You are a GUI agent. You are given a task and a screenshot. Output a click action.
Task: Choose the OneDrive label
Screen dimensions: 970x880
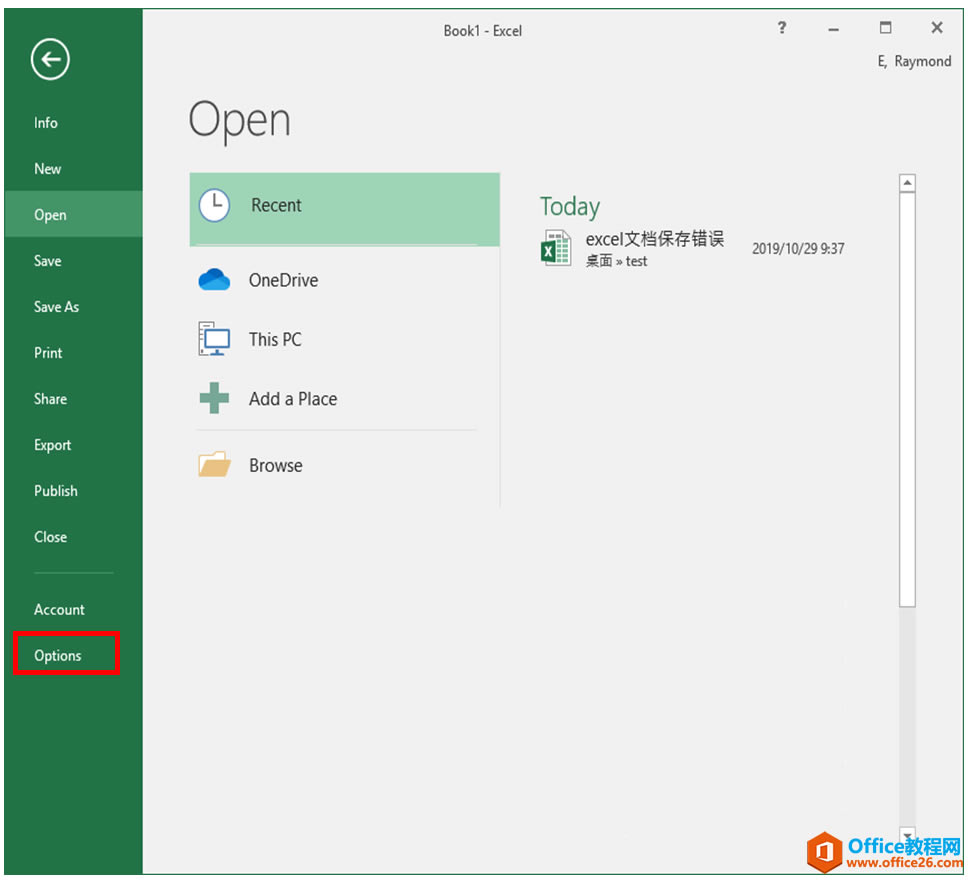coord(283,280)
